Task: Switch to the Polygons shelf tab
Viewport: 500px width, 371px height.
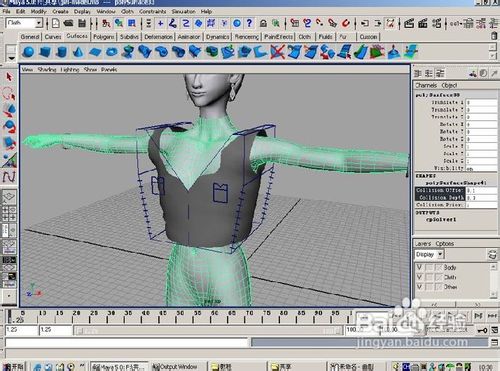Action: coord(104,37)
